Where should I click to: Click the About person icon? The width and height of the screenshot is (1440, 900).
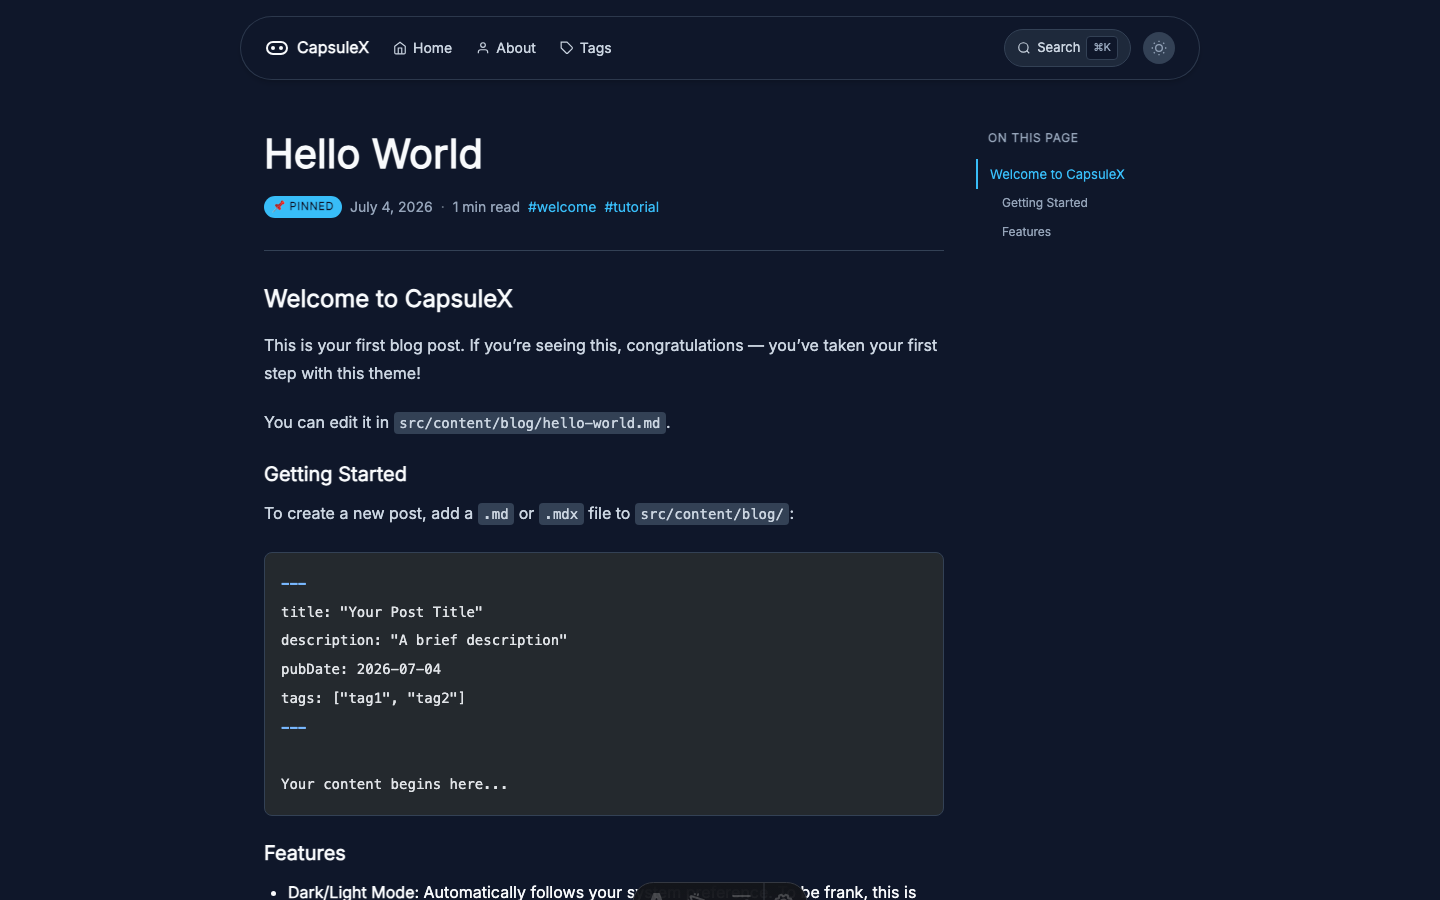coord(483,48)
